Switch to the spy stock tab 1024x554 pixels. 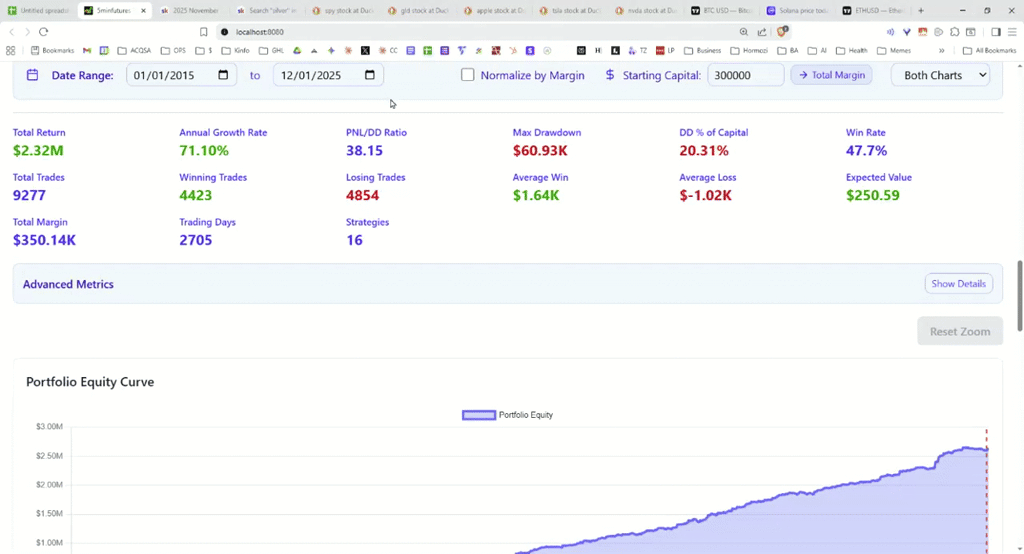pos(342,10)
